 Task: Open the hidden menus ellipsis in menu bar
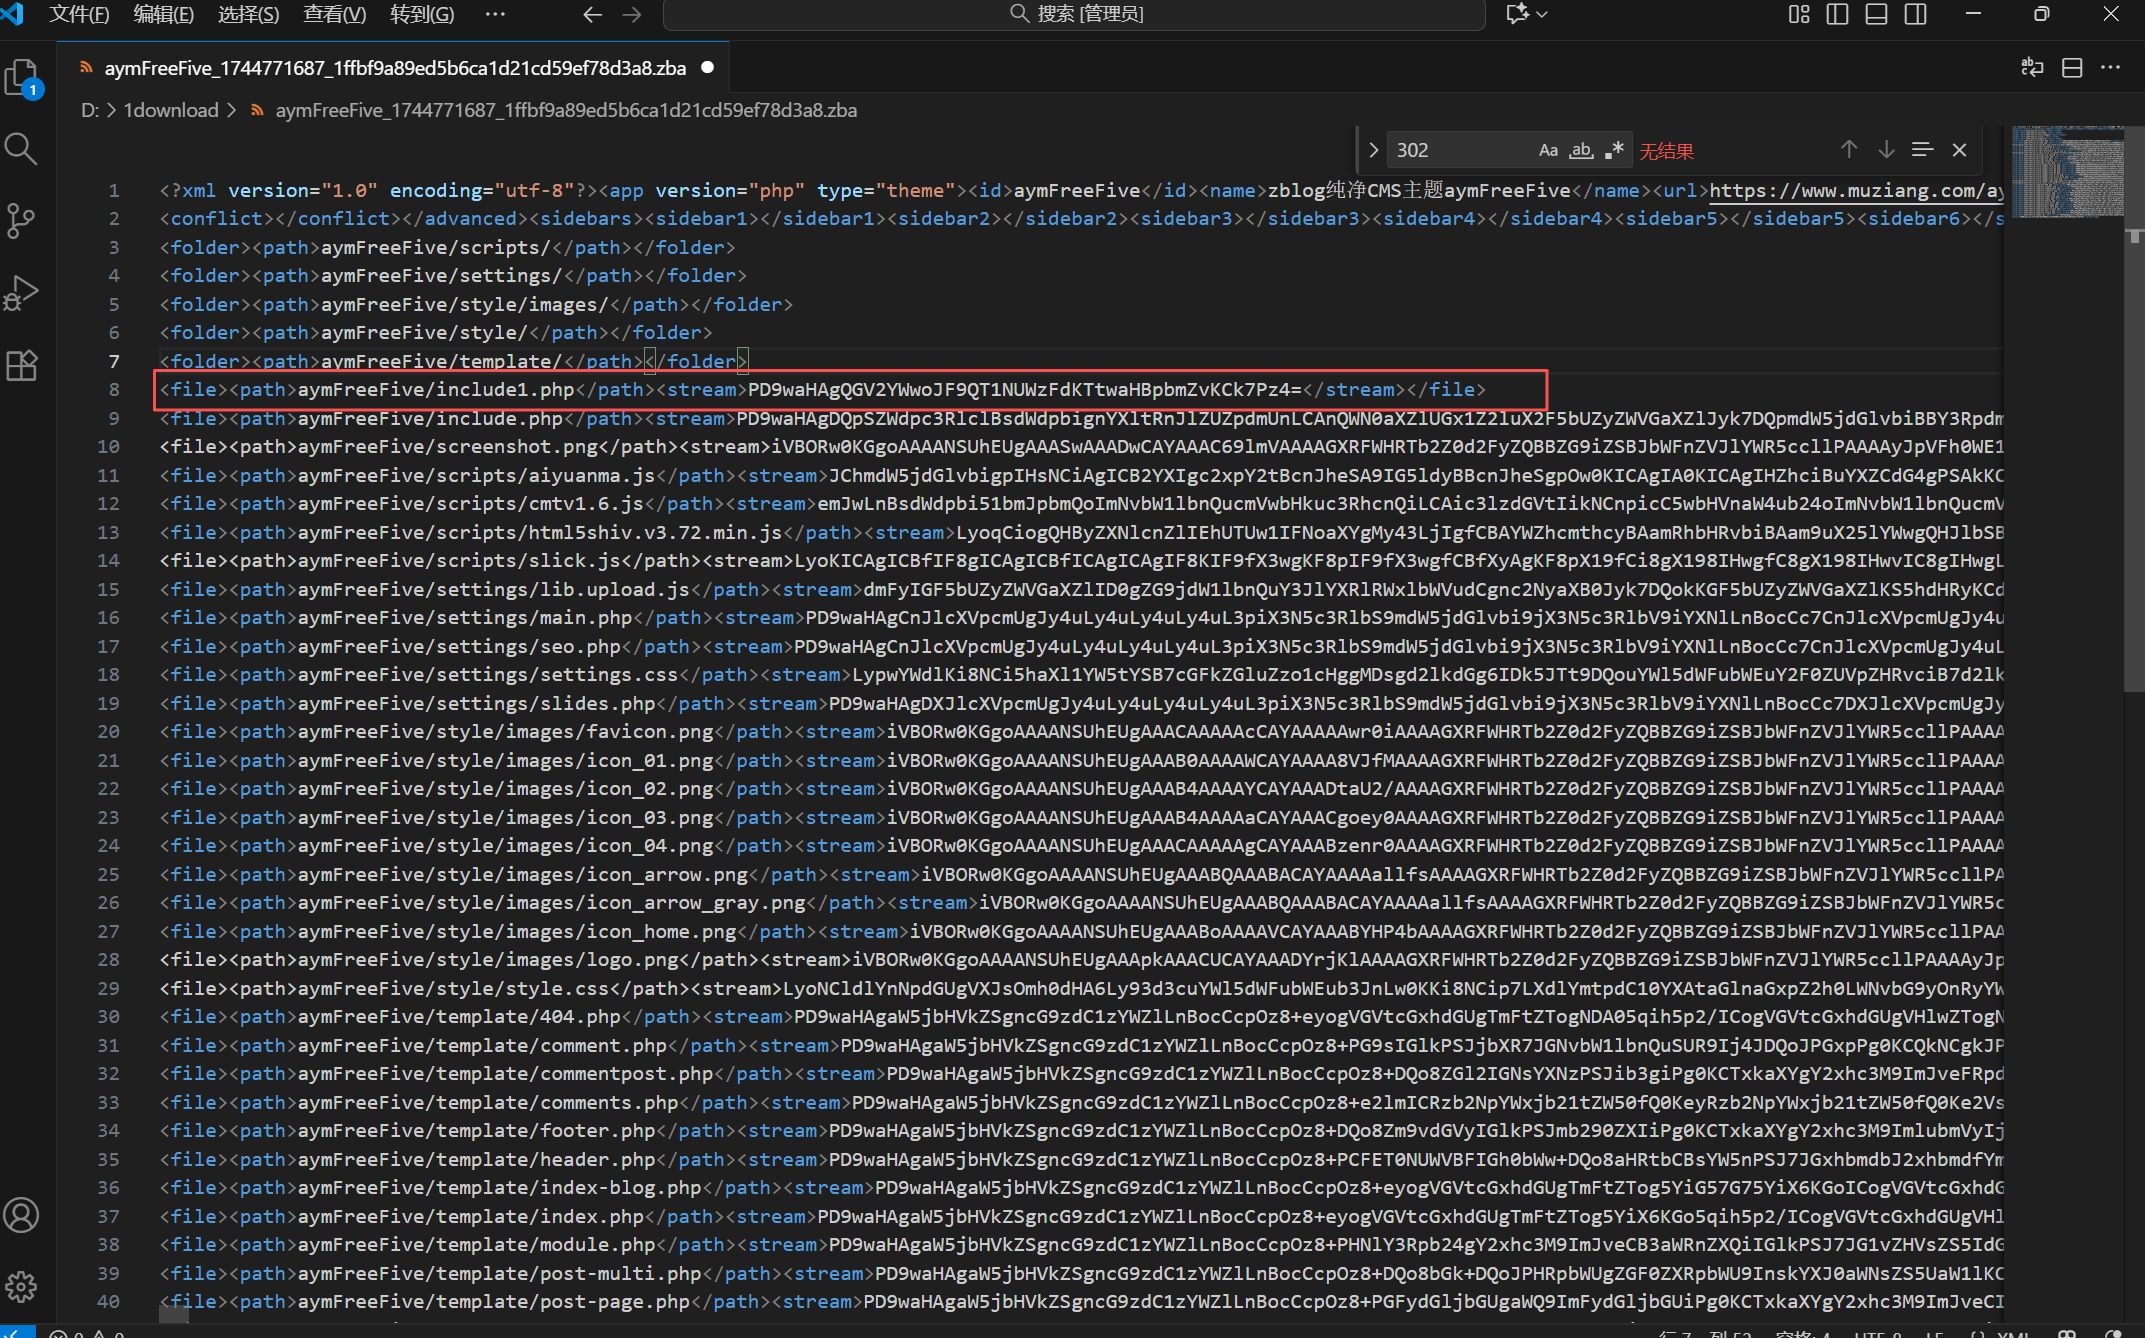[495, 14]
